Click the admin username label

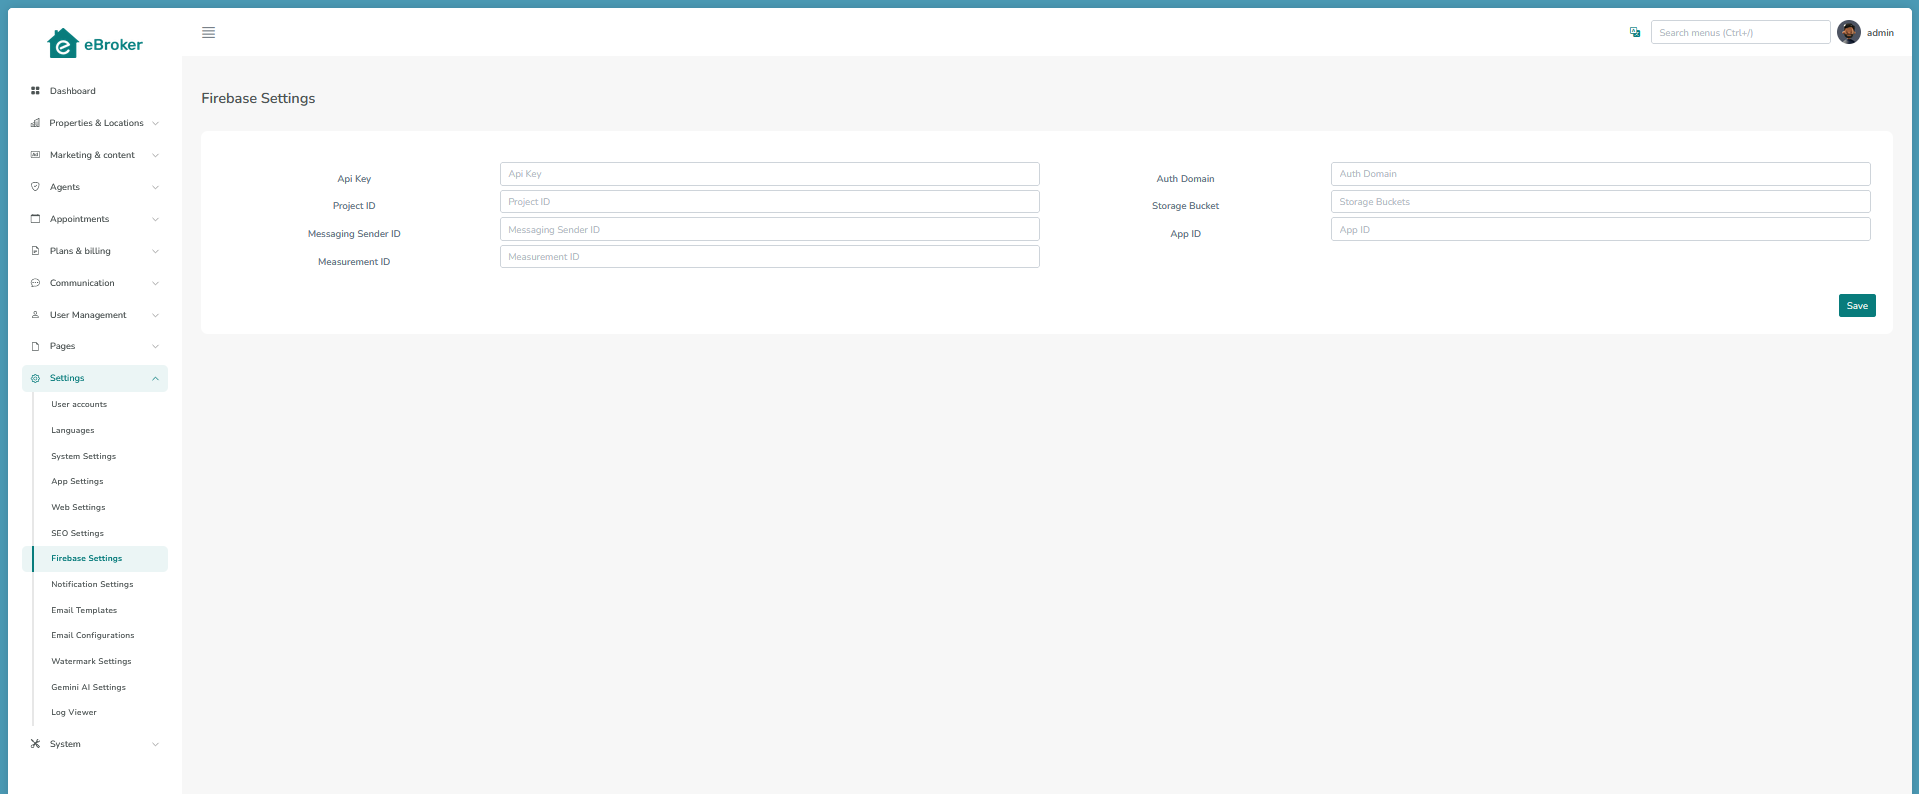click(1880, 33)
